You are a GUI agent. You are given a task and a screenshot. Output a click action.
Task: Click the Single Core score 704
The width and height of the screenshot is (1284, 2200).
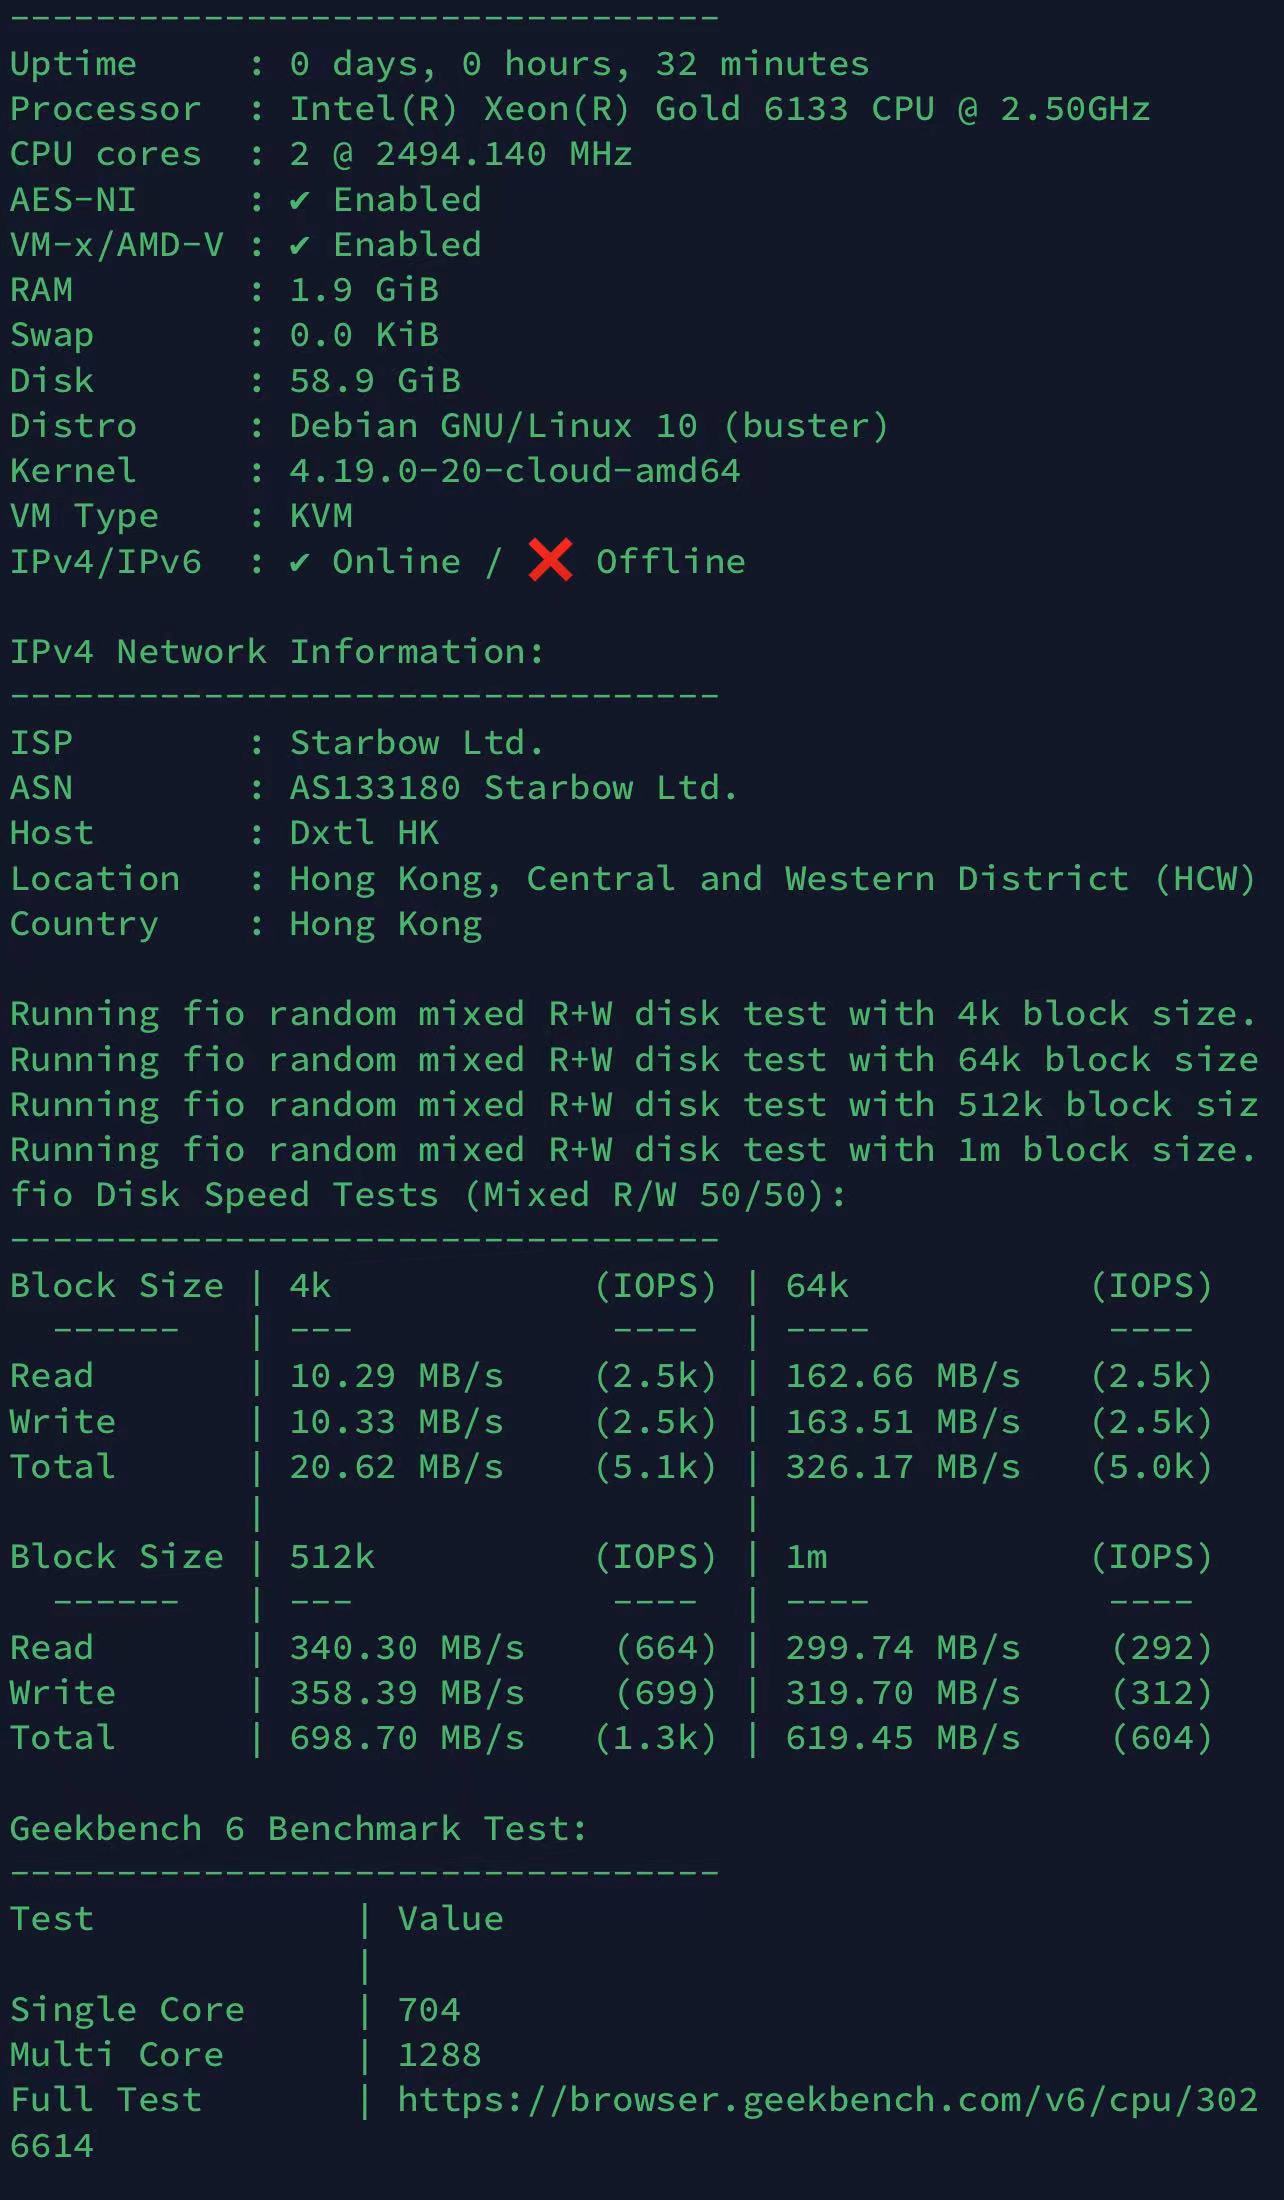coord(429,2009)
